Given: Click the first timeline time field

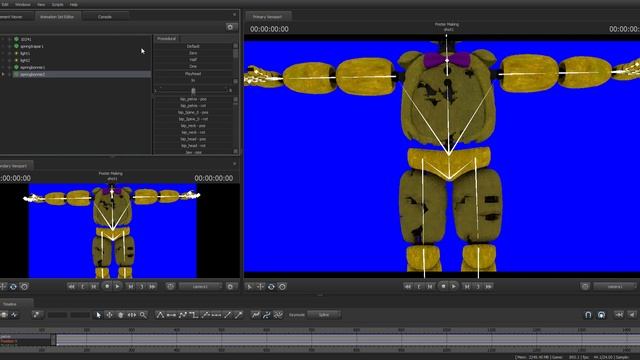Looking at the screenshot, I should pos(57,315).
